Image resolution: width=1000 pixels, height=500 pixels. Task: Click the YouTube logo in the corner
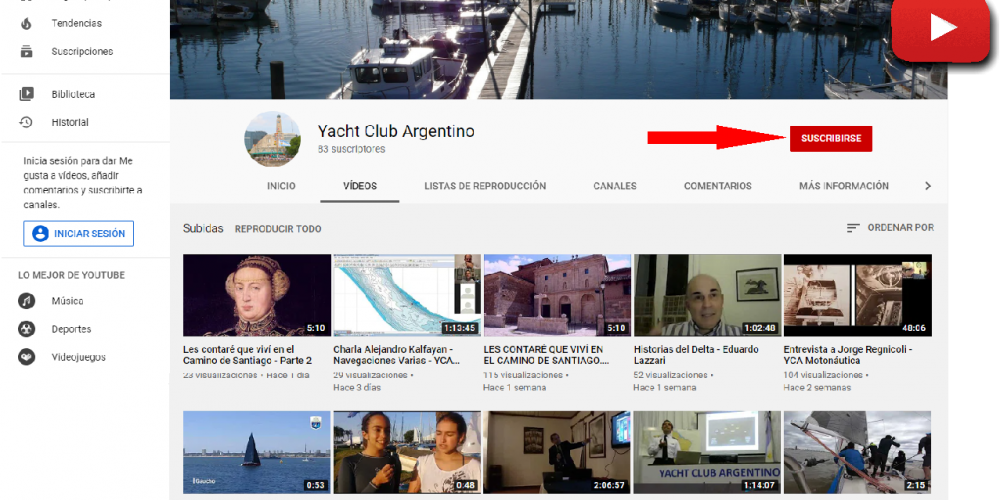939,30
